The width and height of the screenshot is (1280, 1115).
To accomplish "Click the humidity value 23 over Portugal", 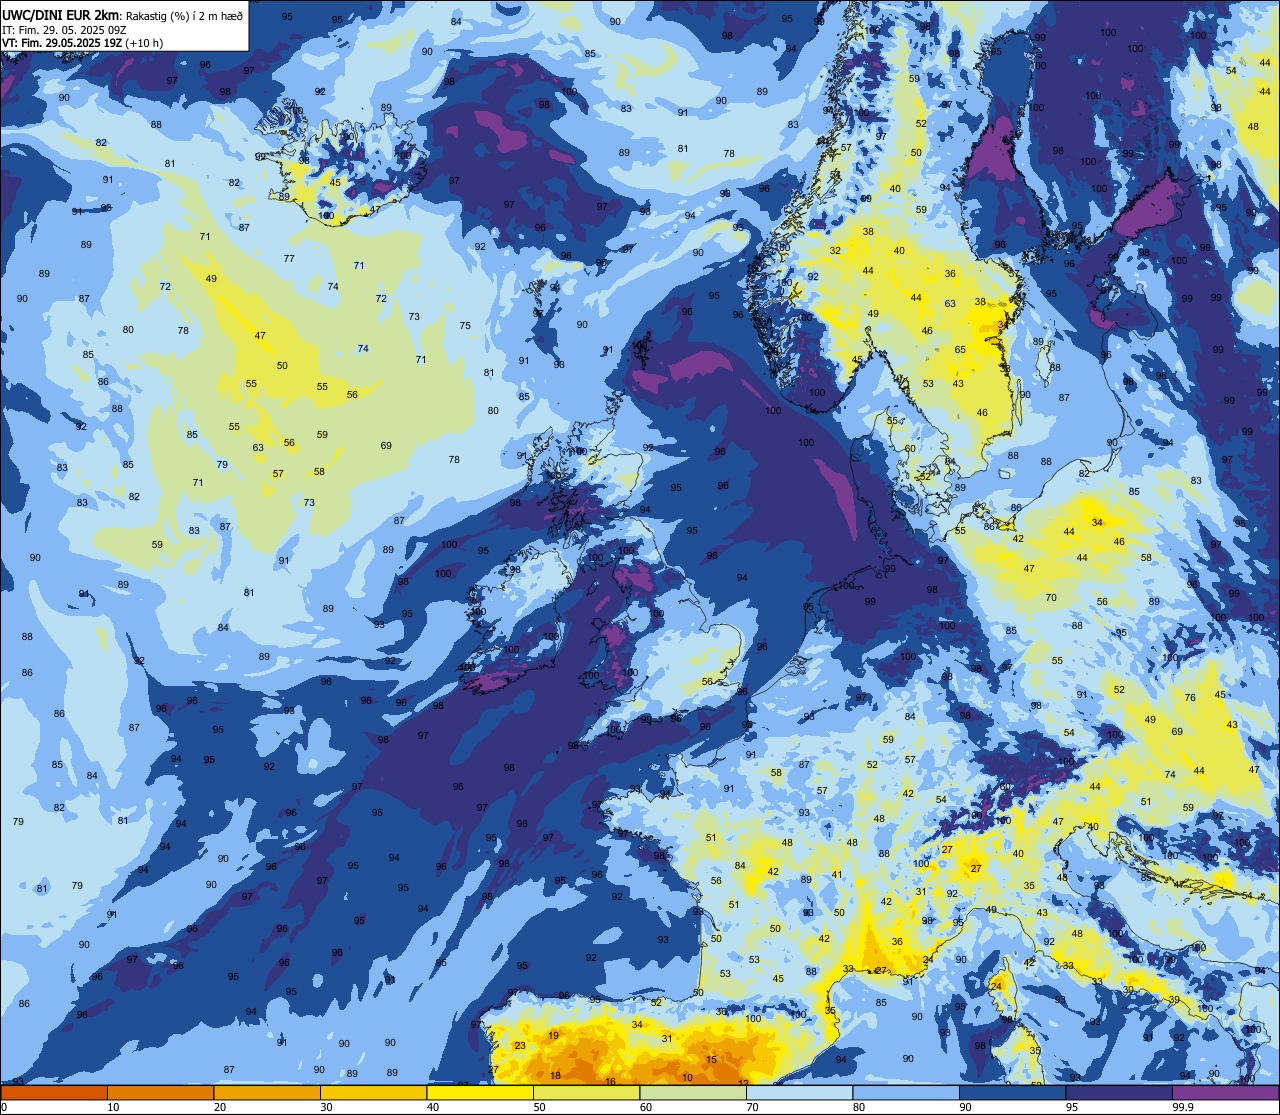I will click(520, 1046).
